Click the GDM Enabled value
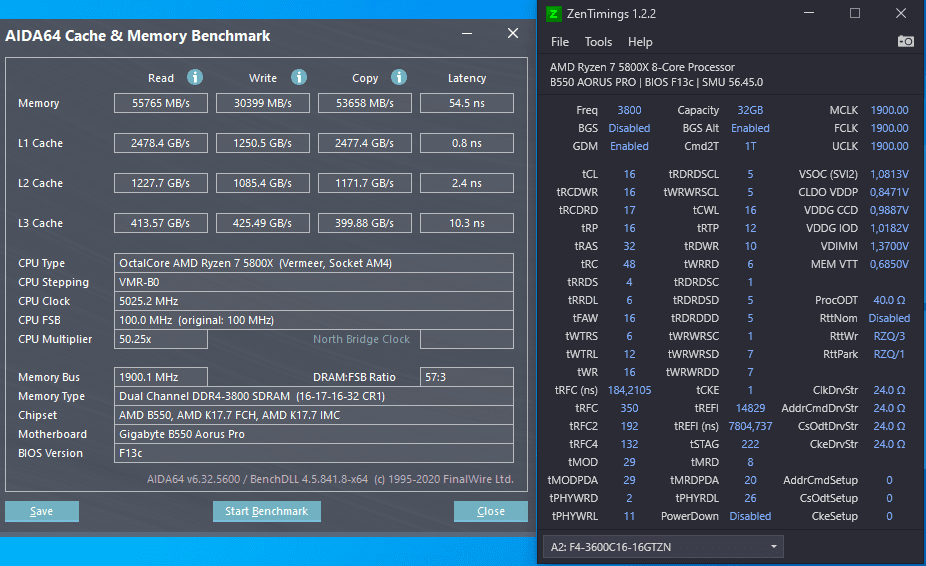The width and height of the screenshot is (926, 566). 630,146
